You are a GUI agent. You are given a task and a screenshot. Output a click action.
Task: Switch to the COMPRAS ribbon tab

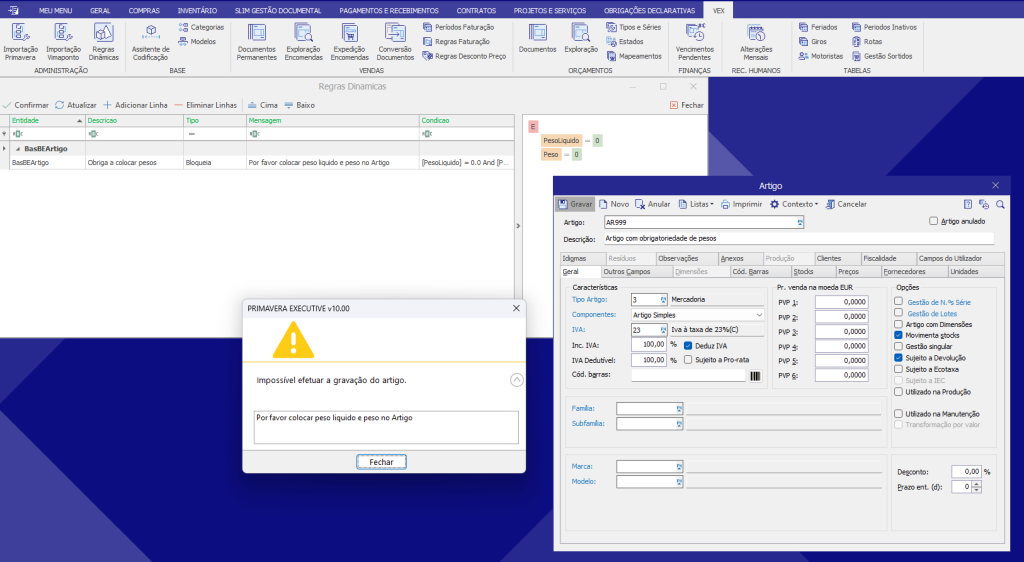(144, 10)
